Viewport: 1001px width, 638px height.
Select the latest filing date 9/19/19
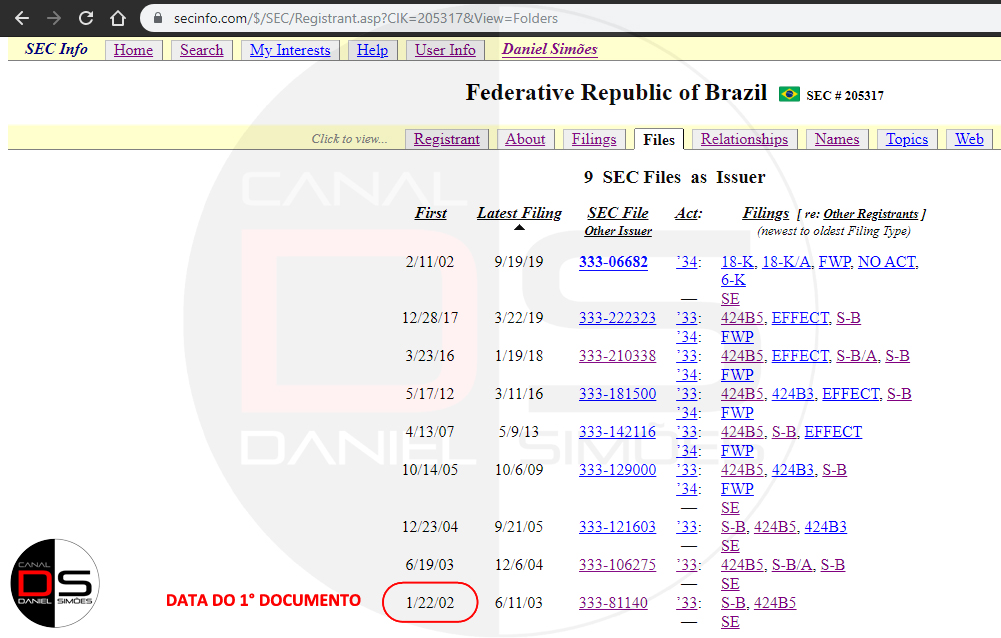pos(519,262)
